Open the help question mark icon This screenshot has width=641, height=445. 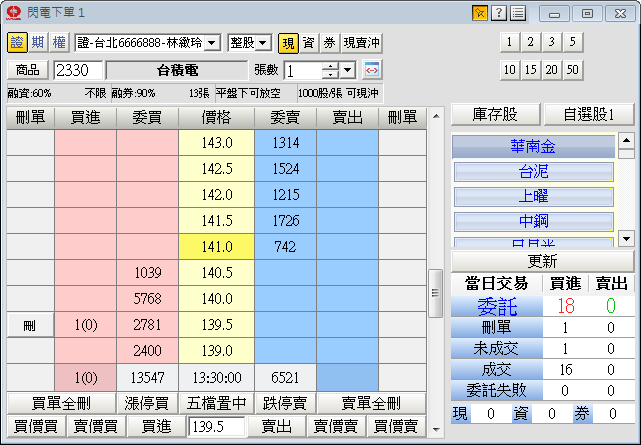coord(499,13)
